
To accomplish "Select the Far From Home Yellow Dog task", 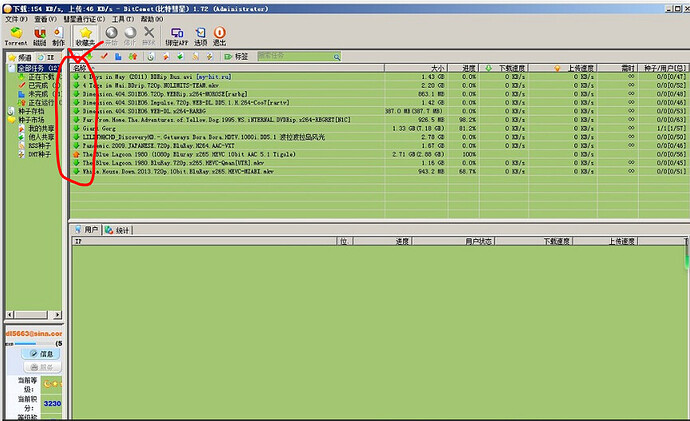I will click(379, 120).
